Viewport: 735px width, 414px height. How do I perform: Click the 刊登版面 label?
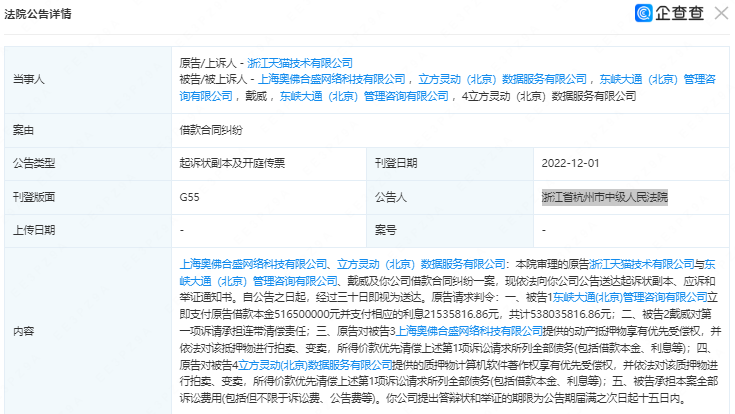point(34,197)
